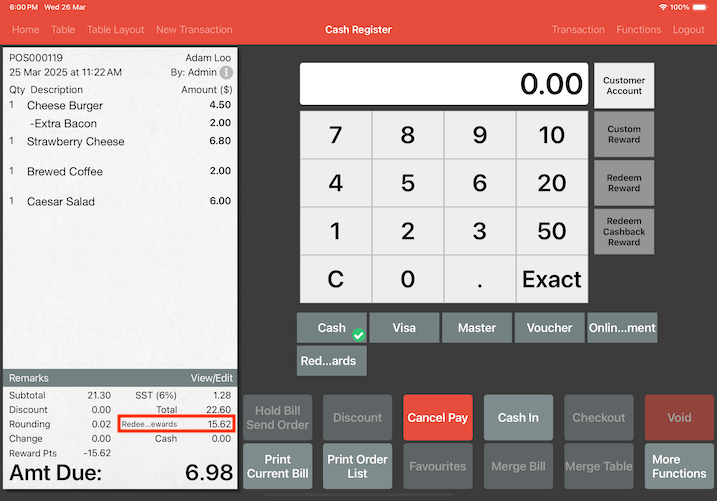This screenshot has width=717, height=501.
Task: Tap keypad digit 0
Action: point(408,279)
